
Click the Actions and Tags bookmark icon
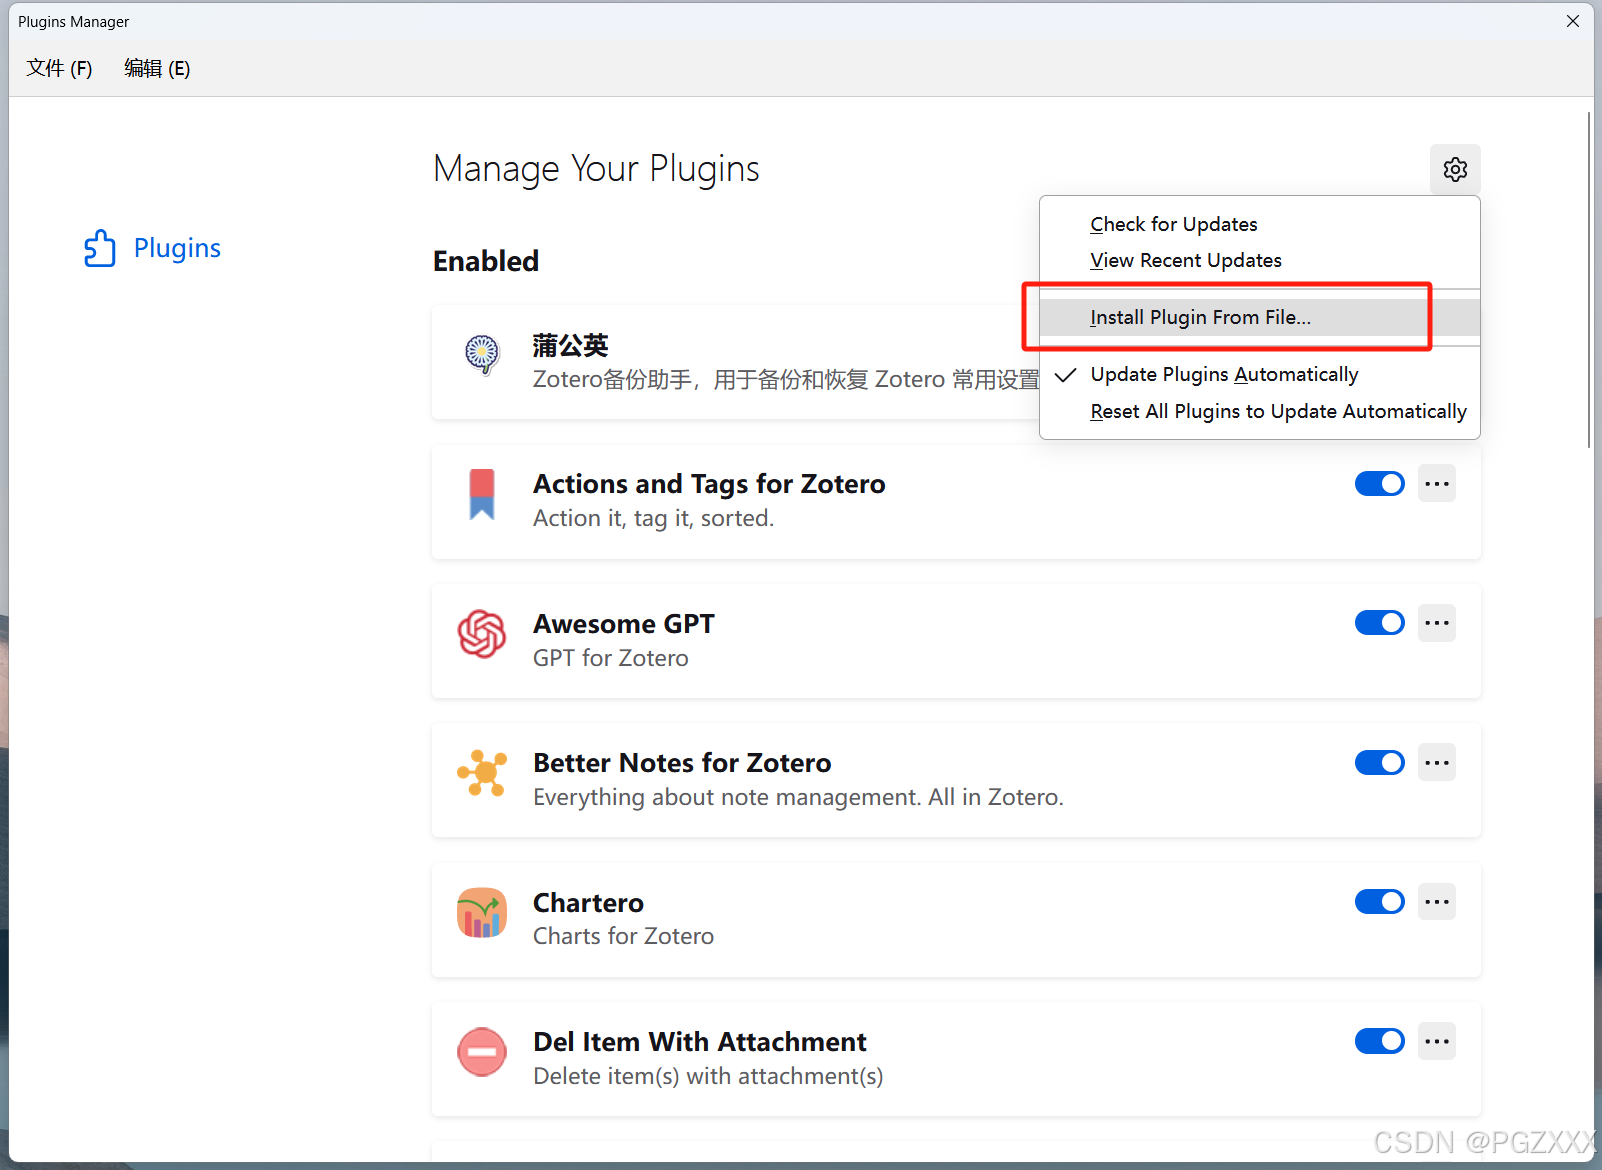click(482, 494)
